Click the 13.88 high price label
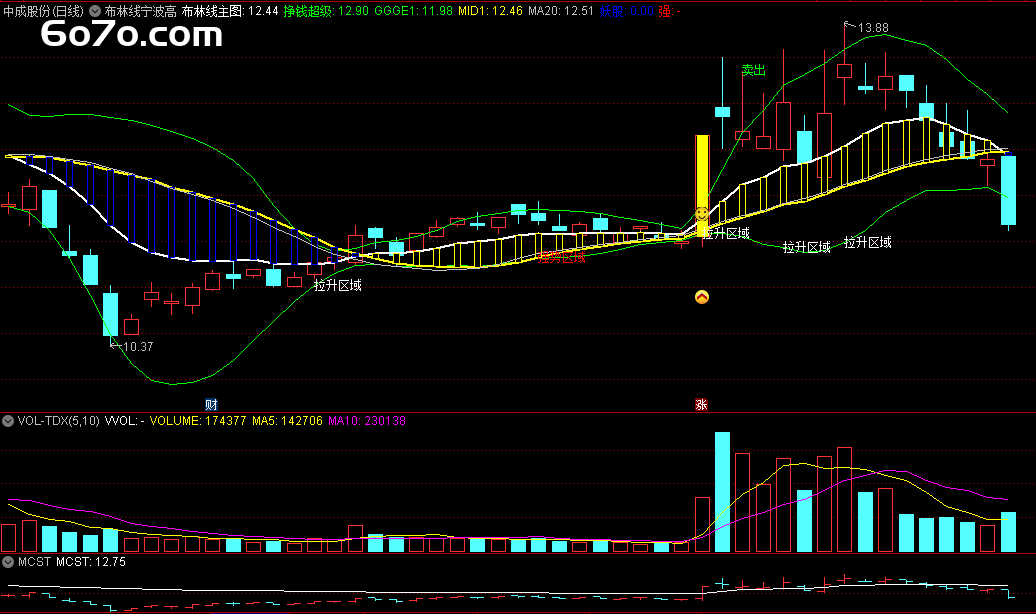 pyautogui.click(x=873, y=28)
